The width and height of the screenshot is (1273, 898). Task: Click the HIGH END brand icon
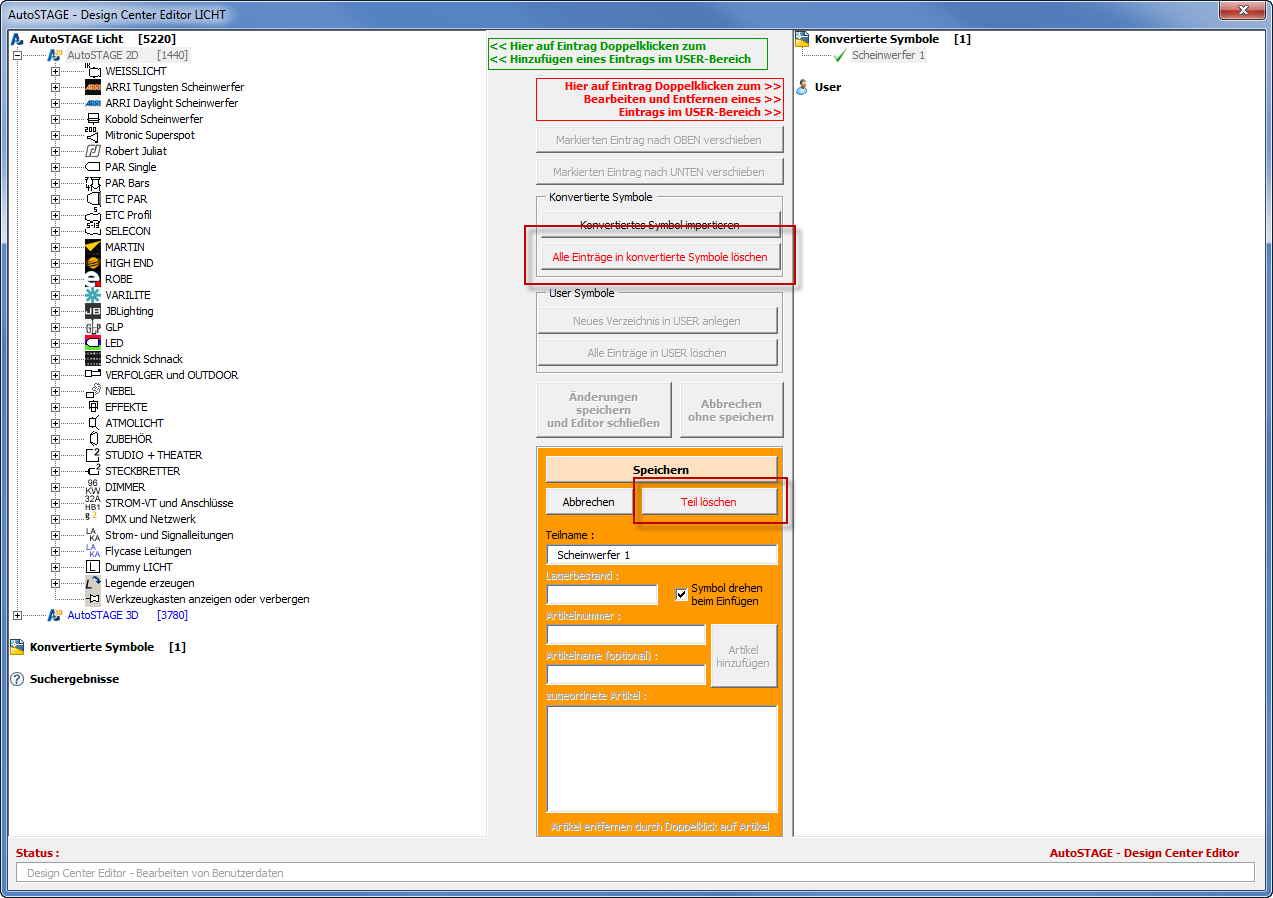[x=93, y=263]
